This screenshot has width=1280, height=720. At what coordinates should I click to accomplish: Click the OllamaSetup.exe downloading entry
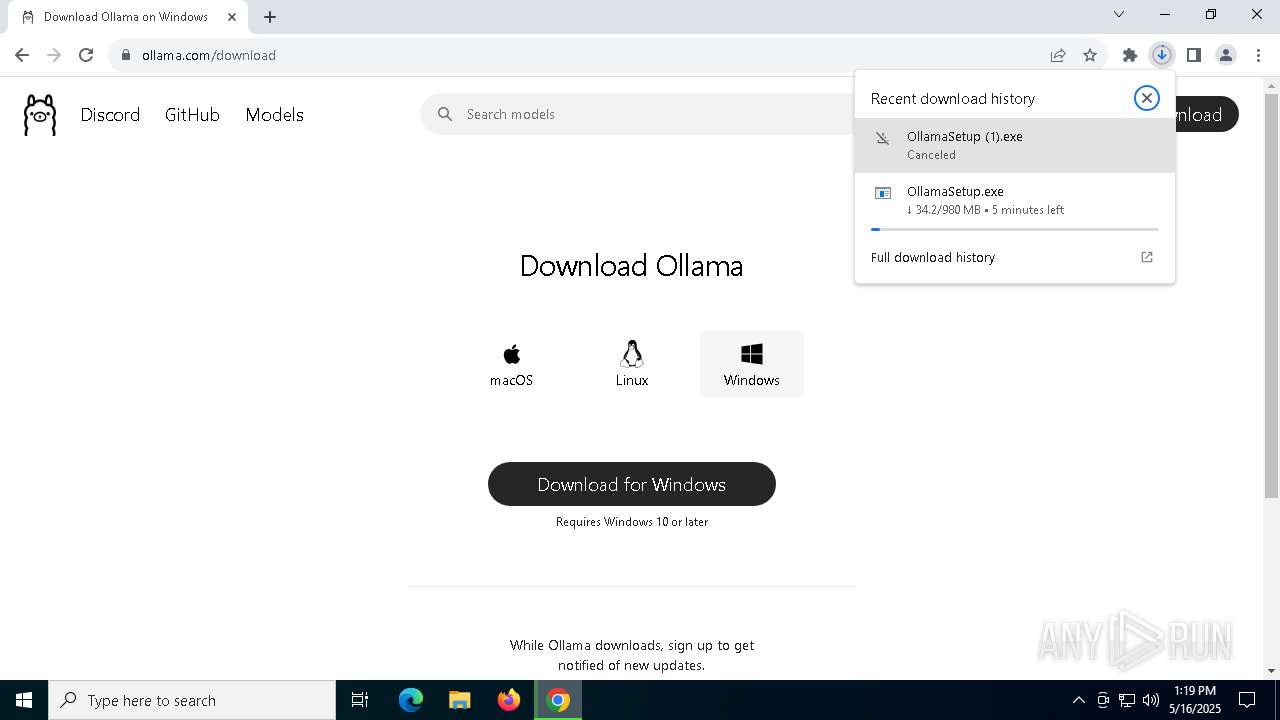coord(1015,200)
